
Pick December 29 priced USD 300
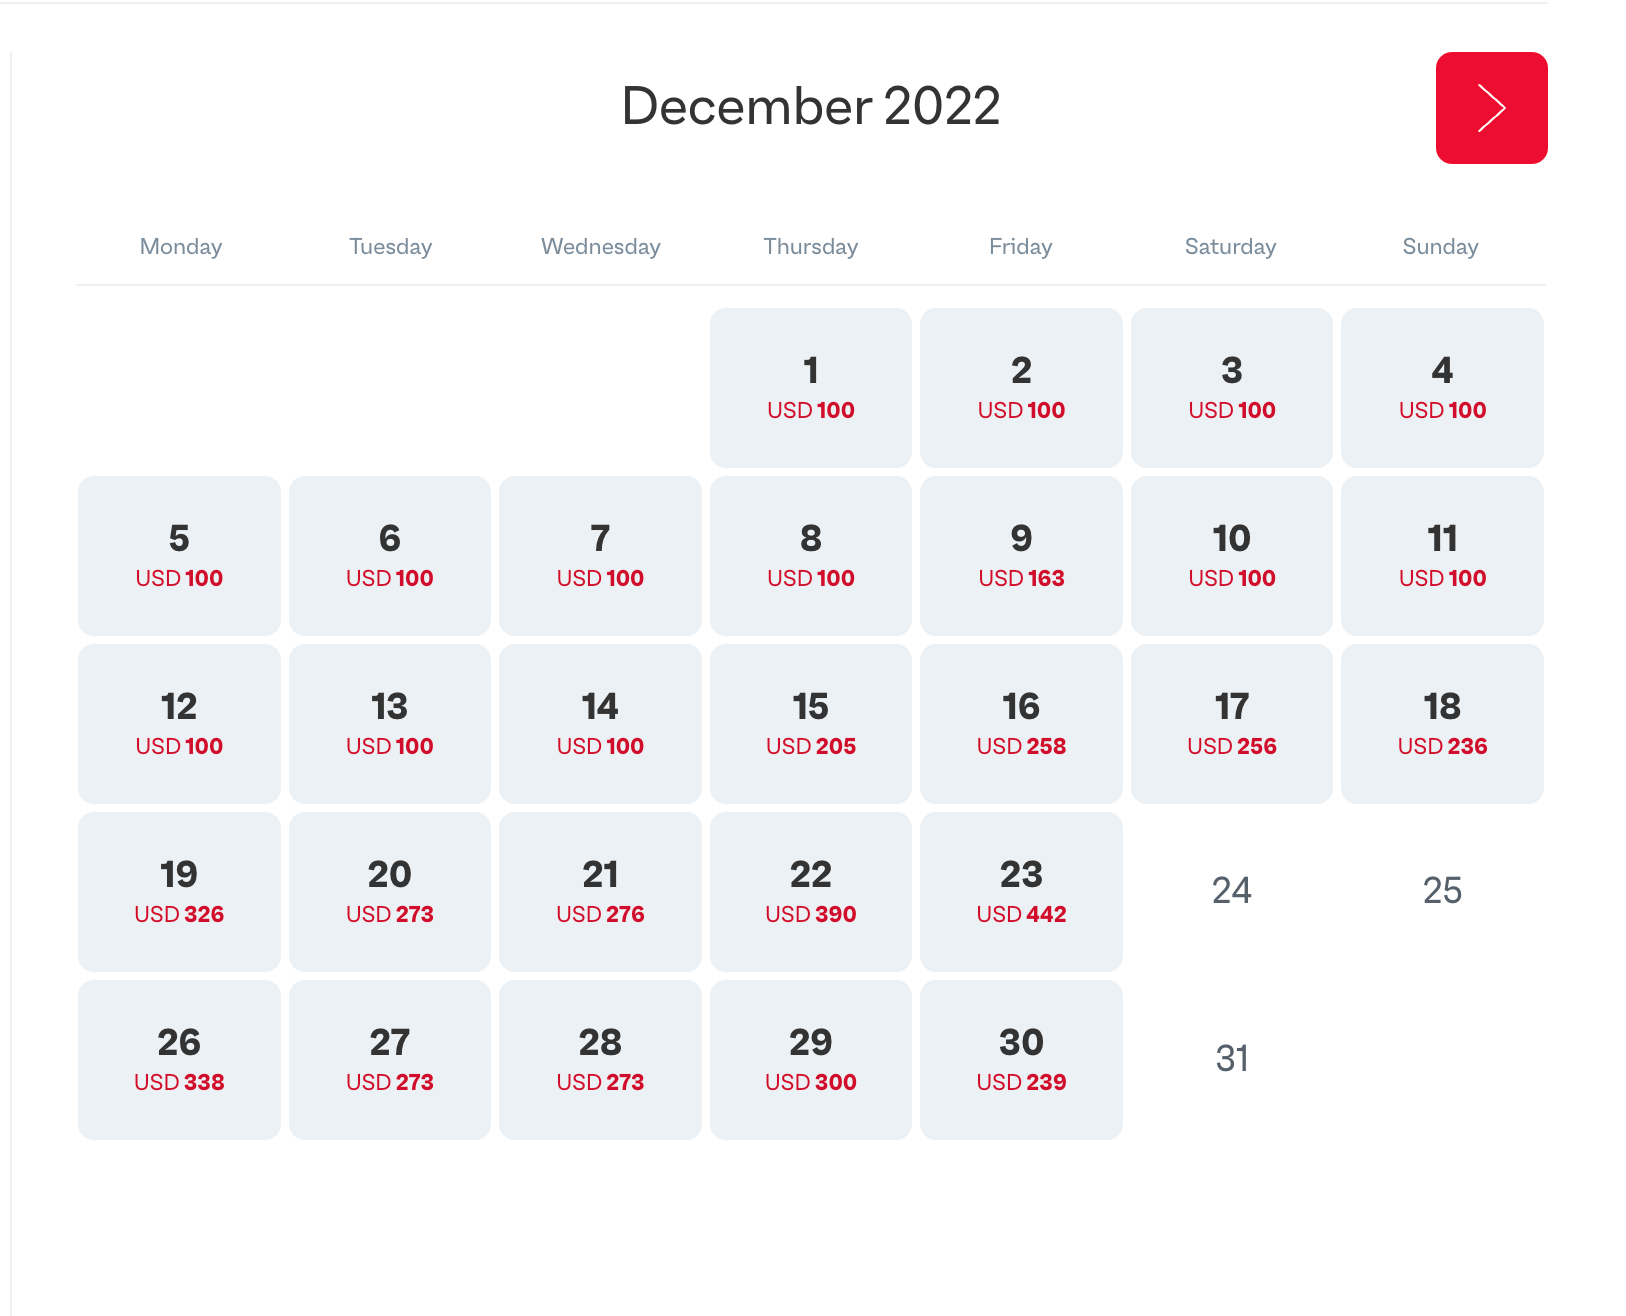point(810,1060)
